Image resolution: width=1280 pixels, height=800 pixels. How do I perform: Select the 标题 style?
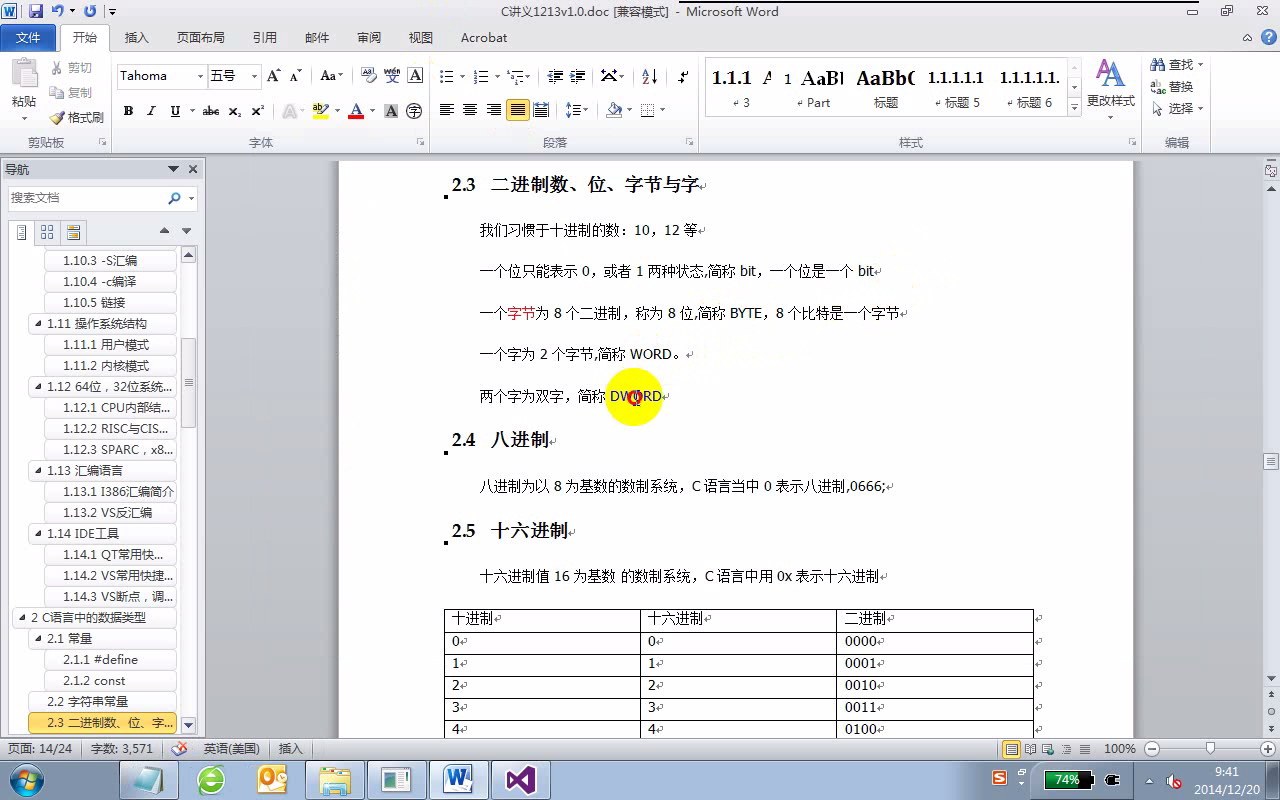(885, 87)
